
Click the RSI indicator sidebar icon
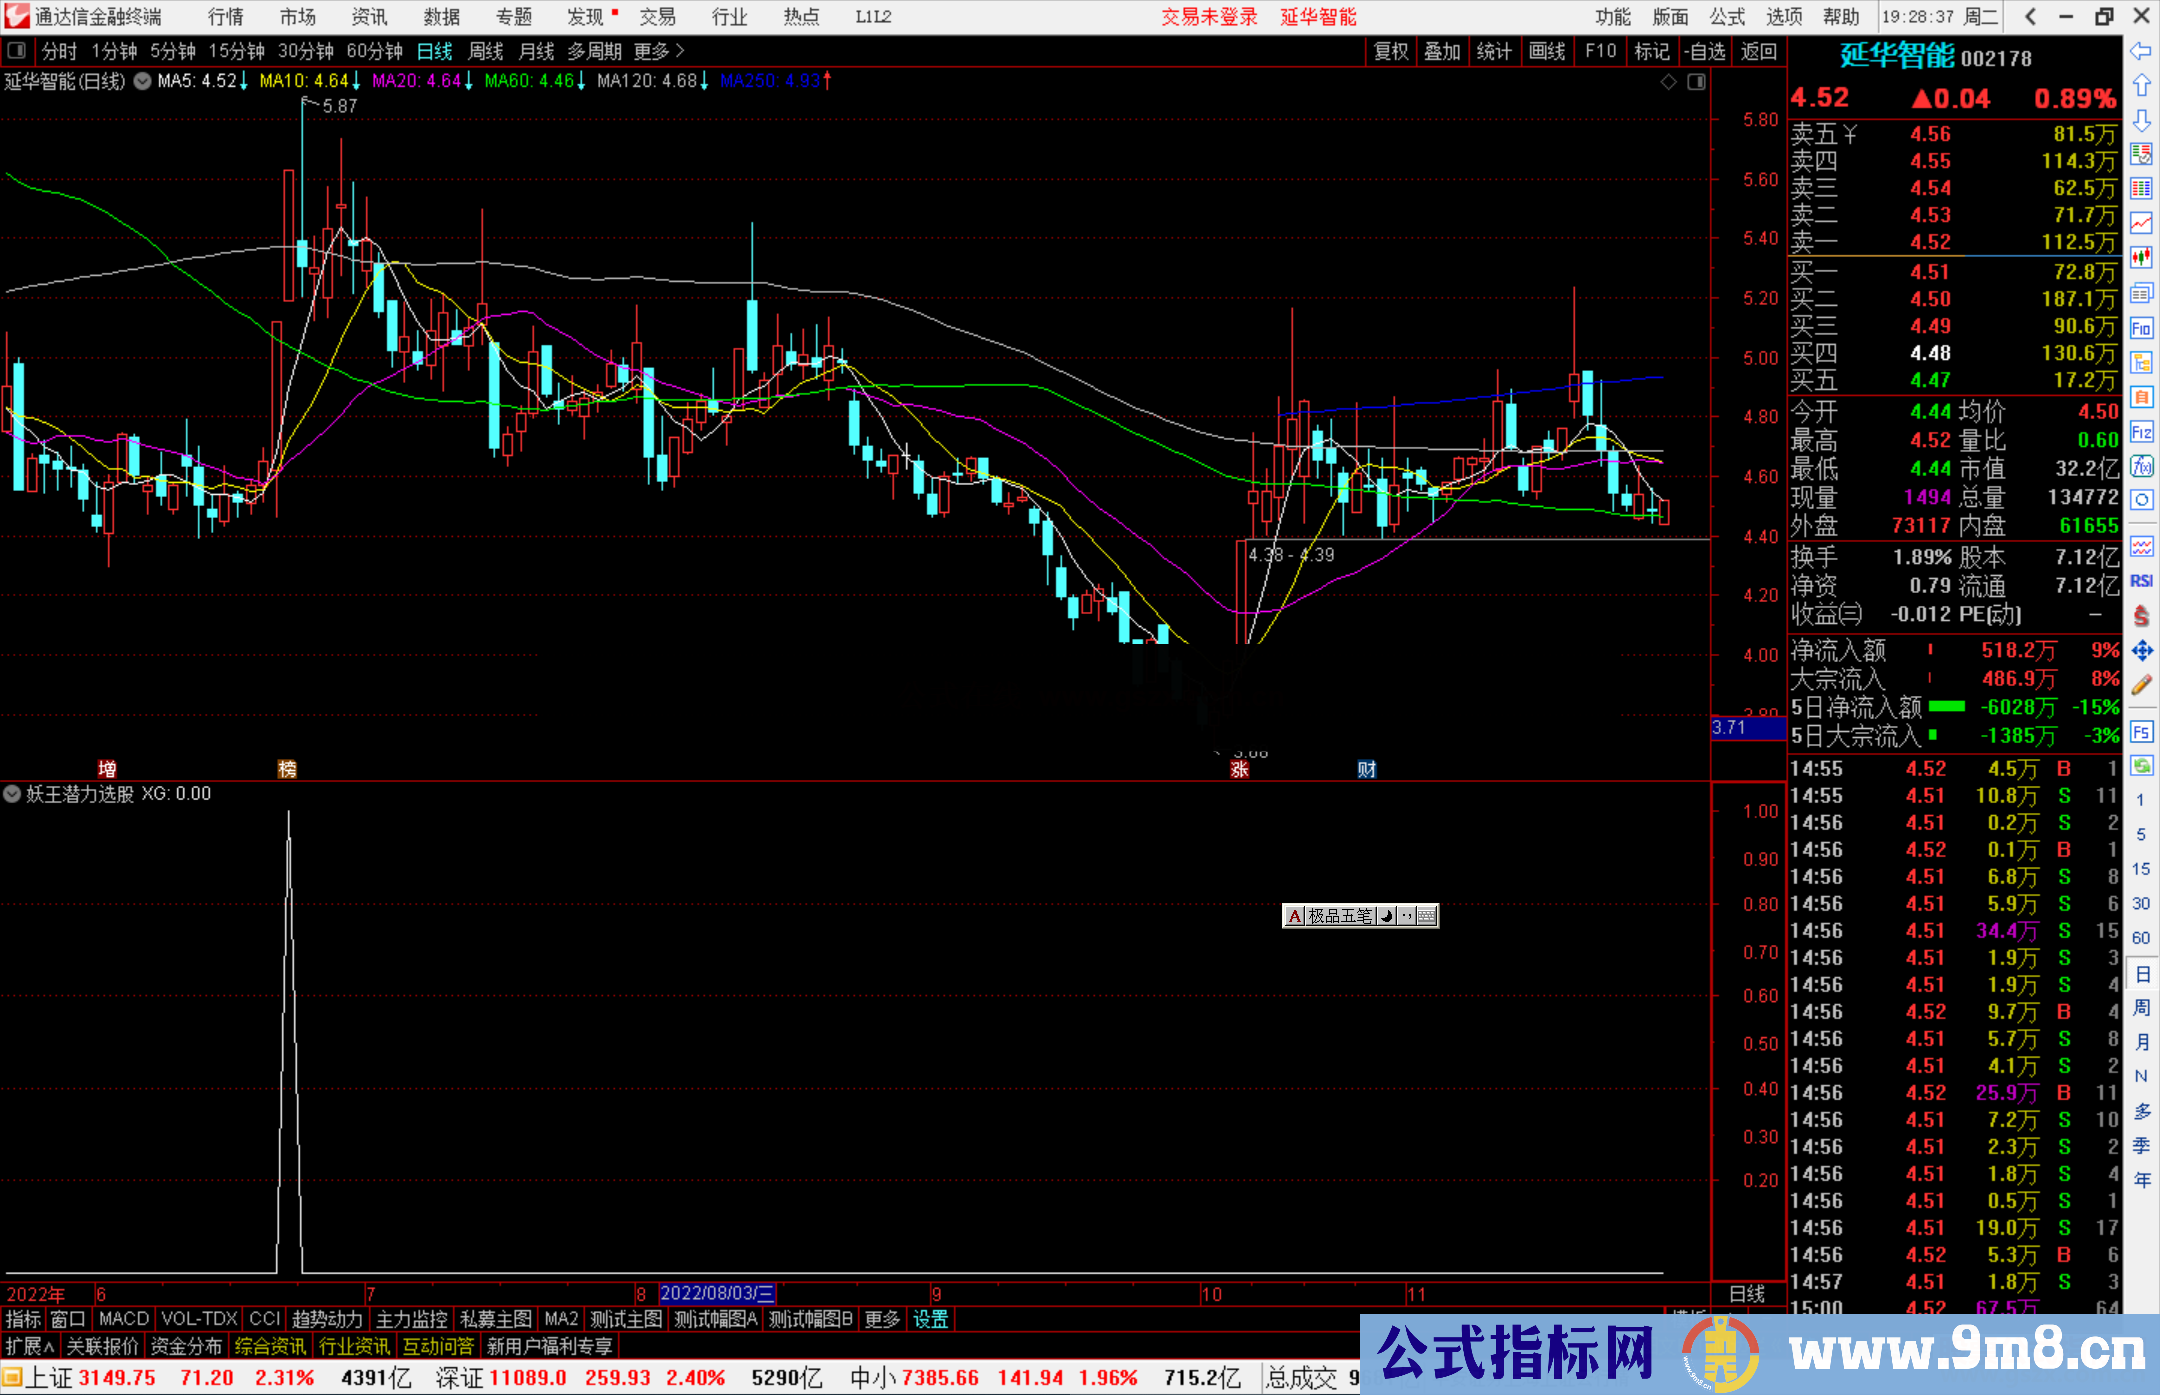click(2141, 581)
